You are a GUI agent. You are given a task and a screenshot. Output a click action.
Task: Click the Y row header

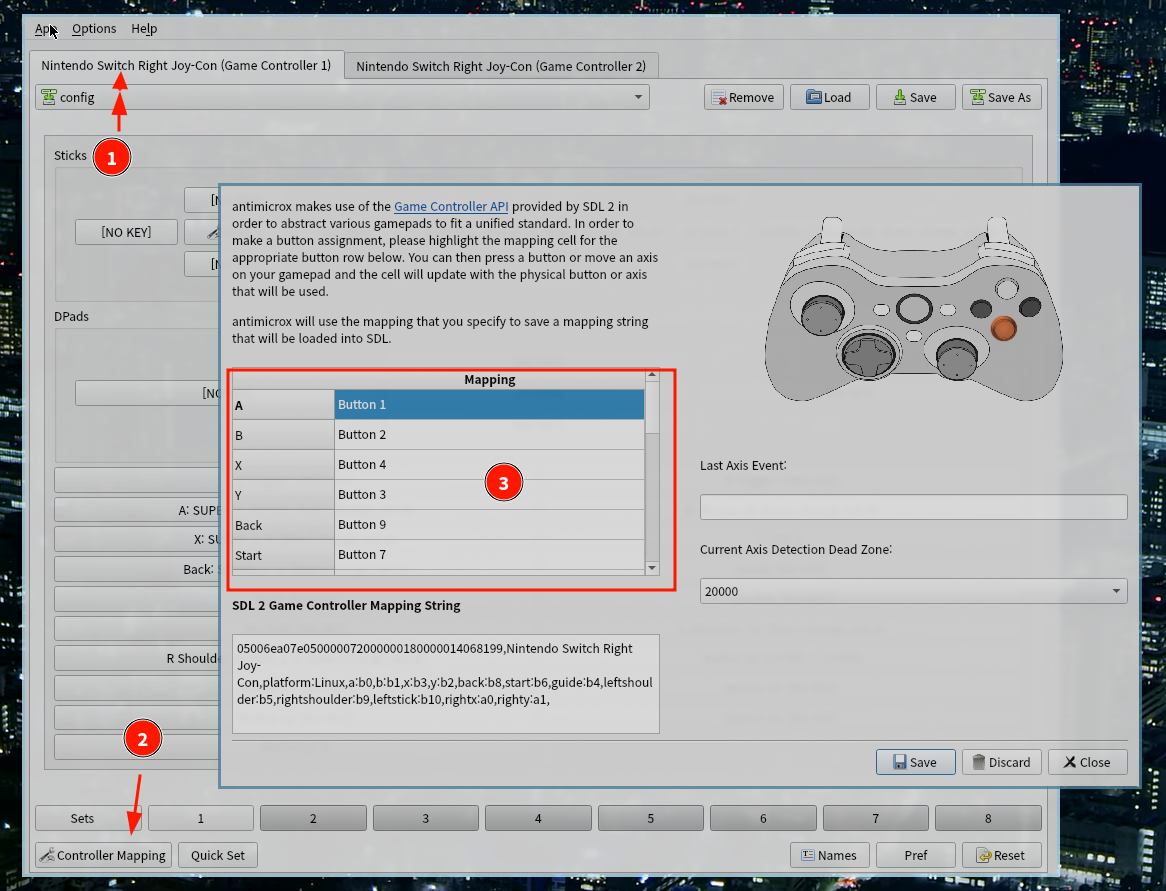[x=283, y=495]
